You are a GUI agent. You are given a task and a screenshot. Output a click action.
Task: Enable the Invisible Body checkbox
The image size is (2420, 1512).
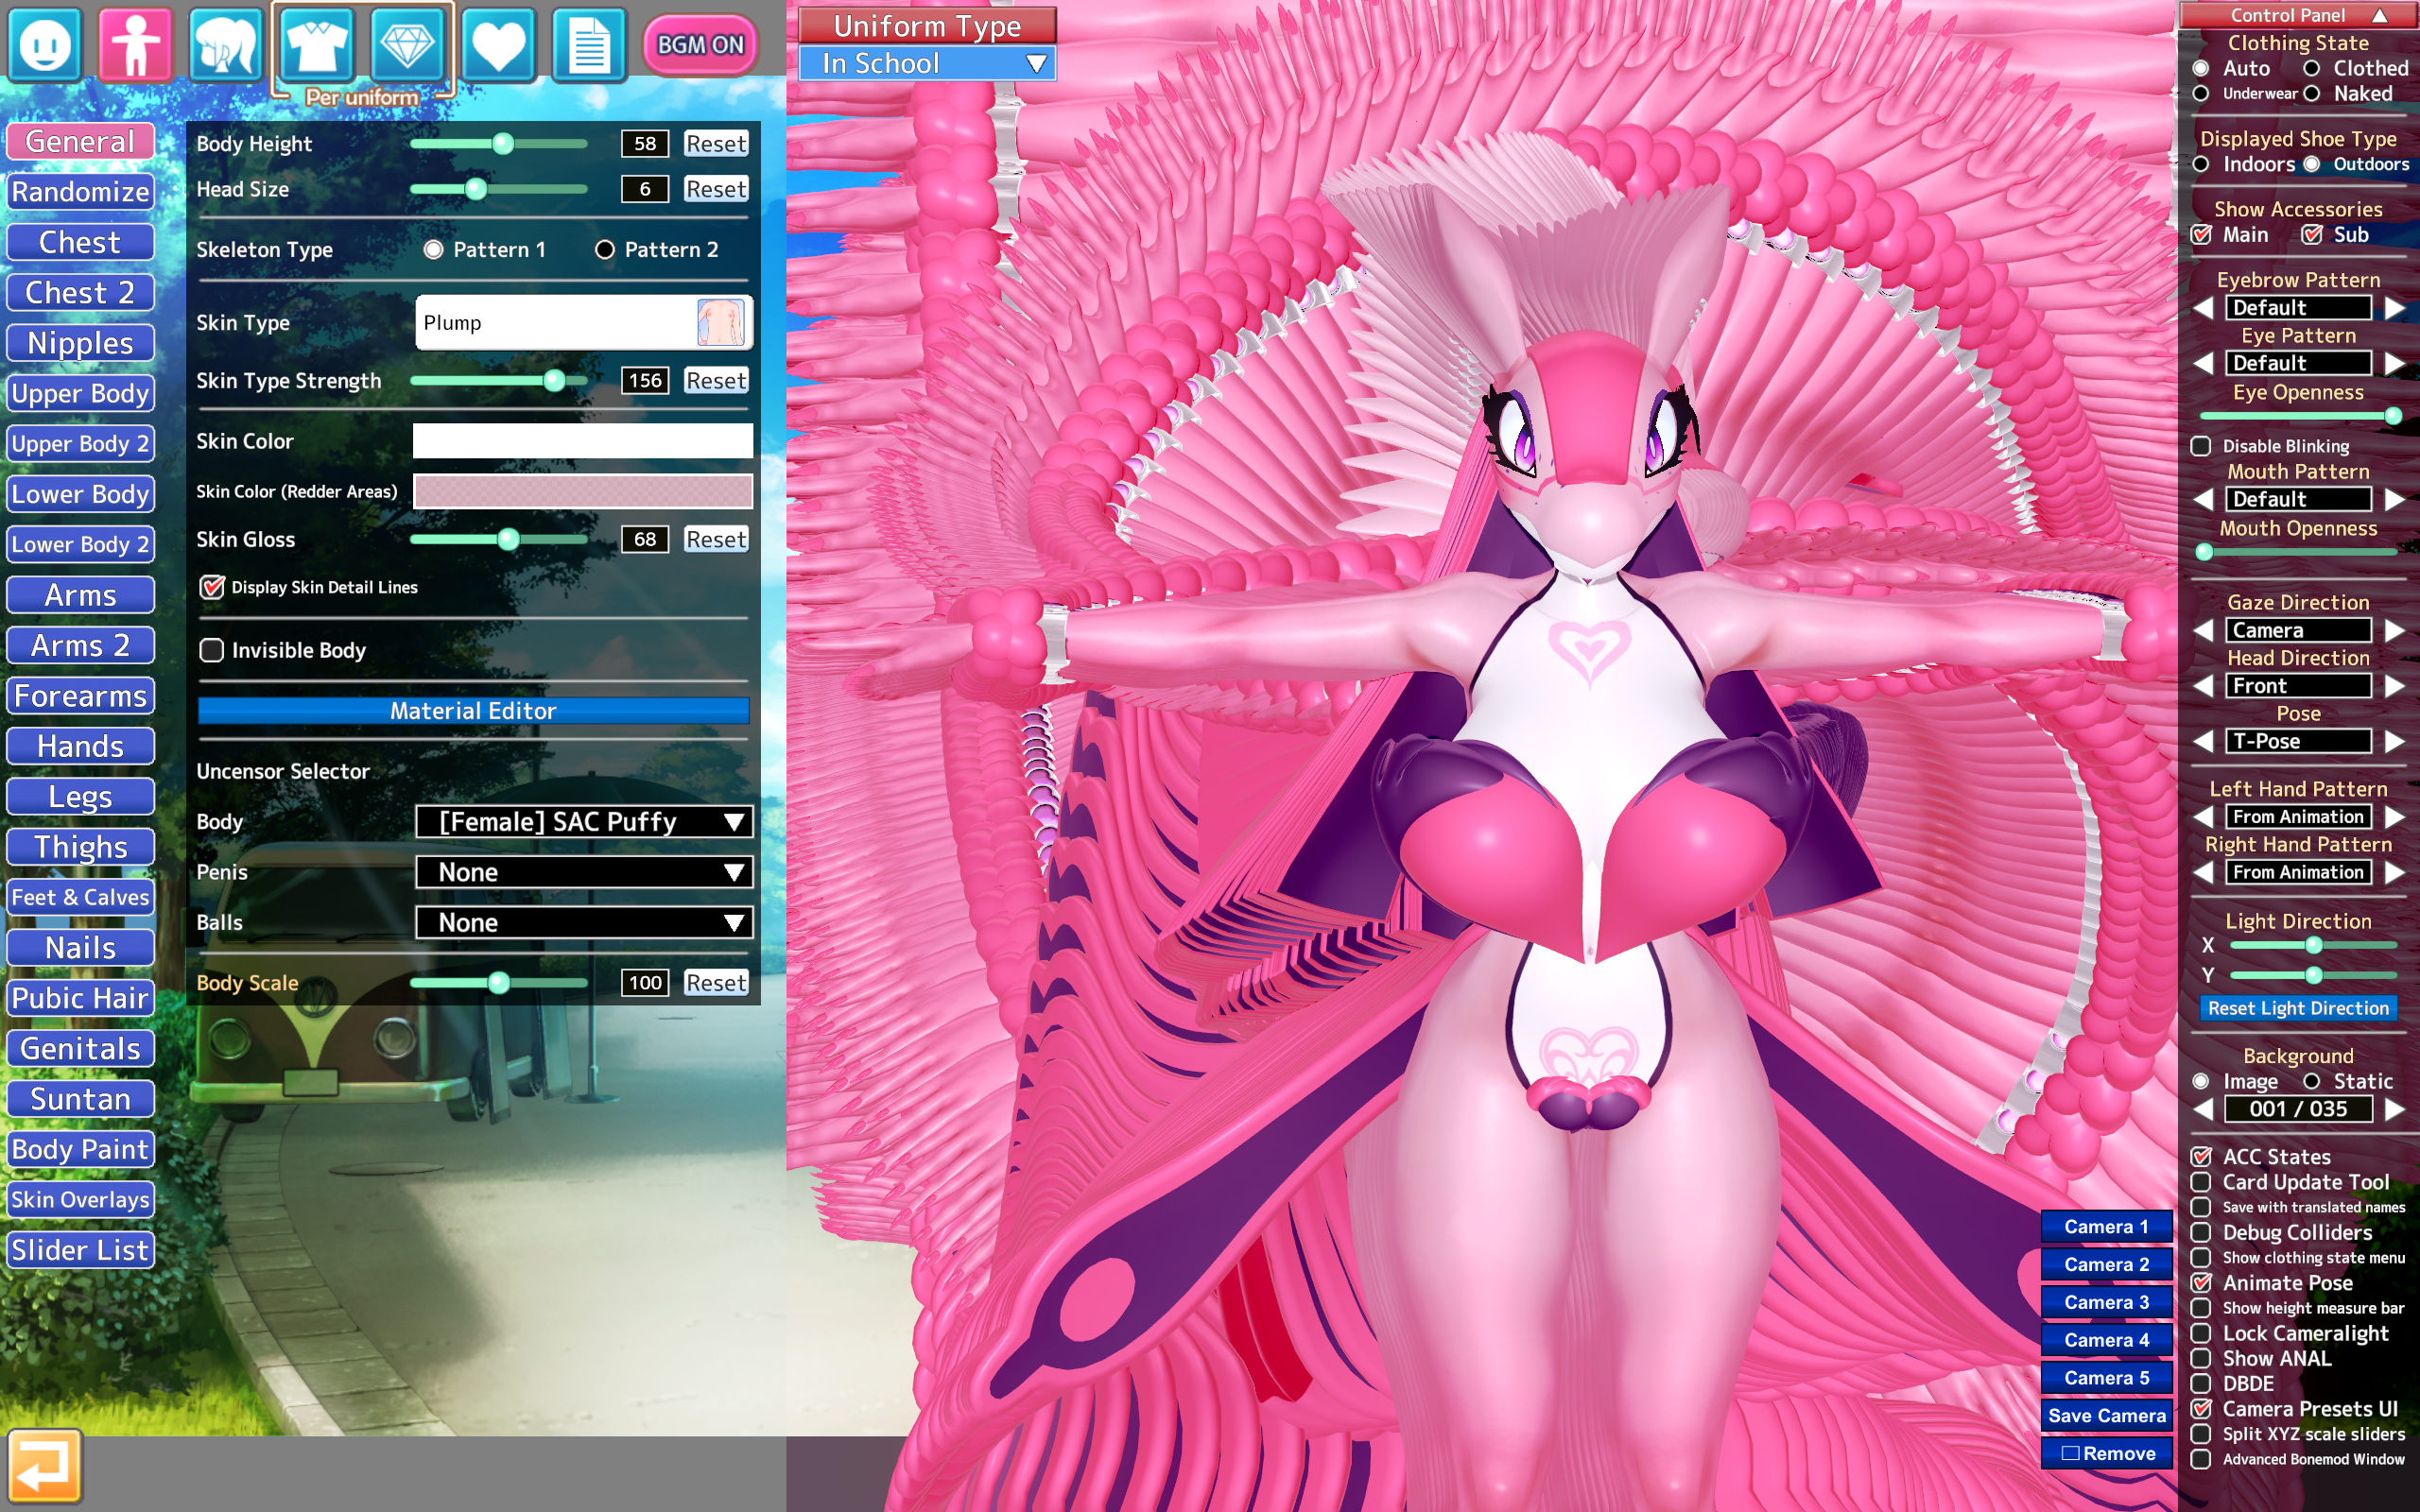pos(212,650)
